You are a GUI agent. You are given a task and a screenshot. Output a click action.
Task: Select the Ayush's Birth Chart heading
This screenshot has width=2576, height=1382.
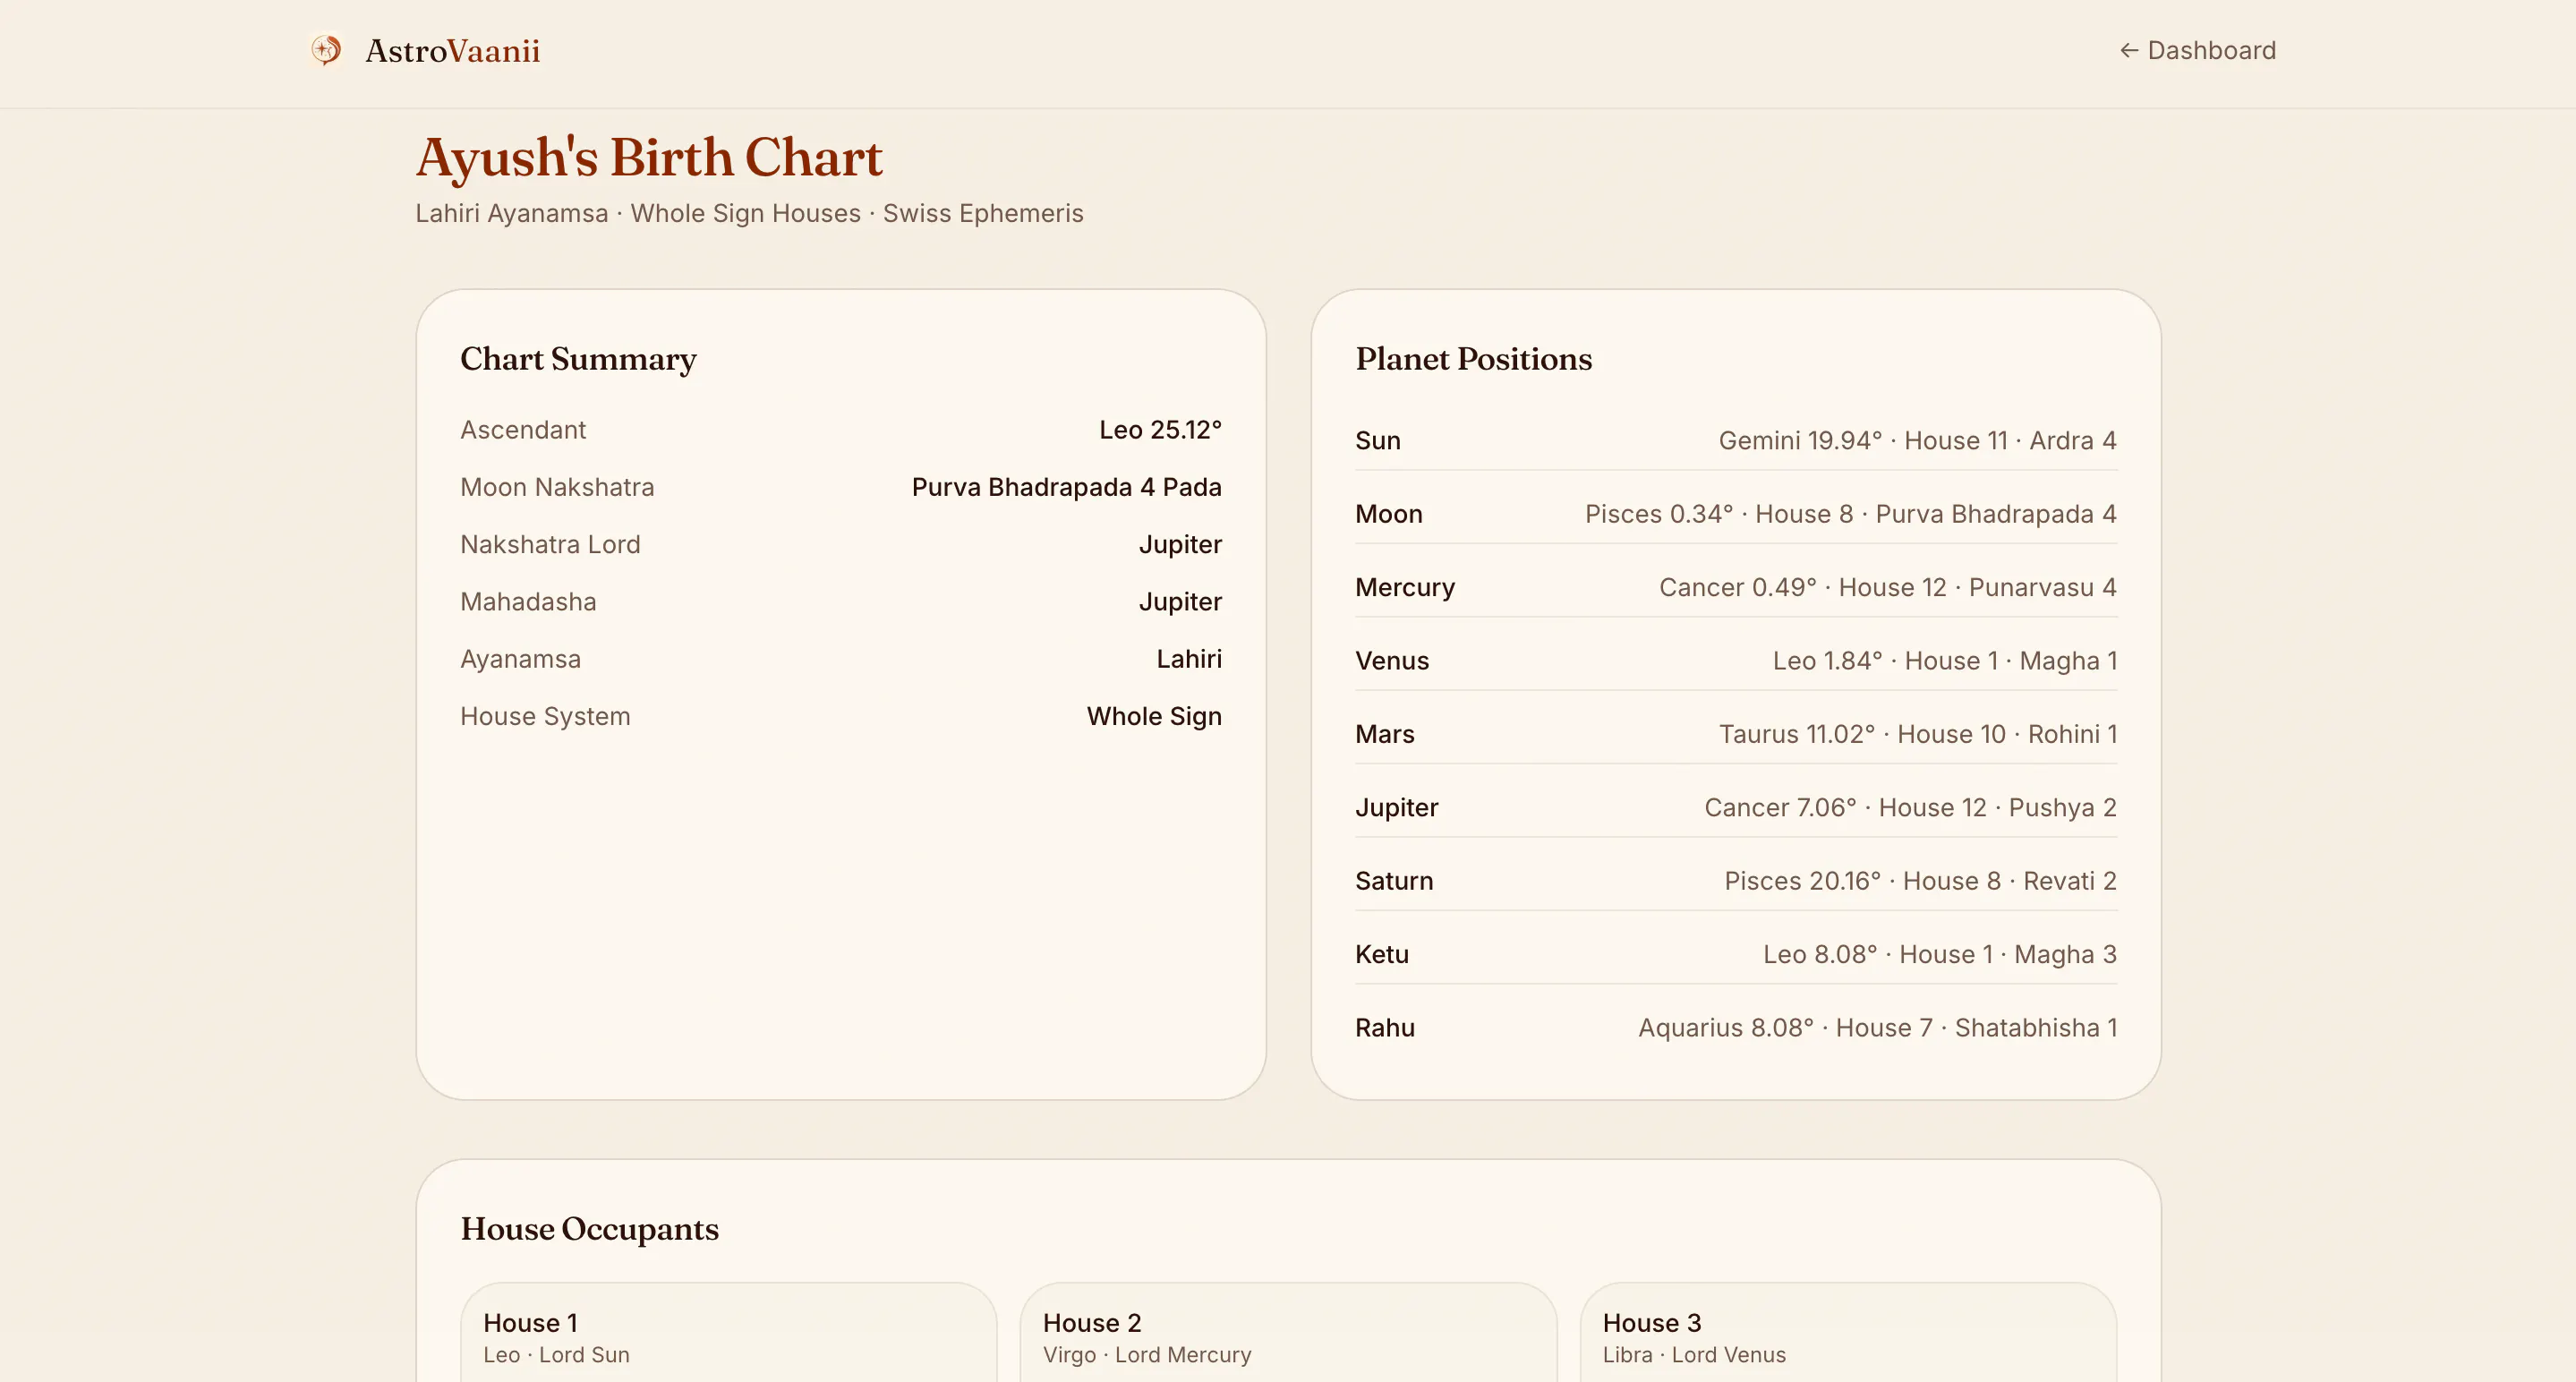(649, 158)
